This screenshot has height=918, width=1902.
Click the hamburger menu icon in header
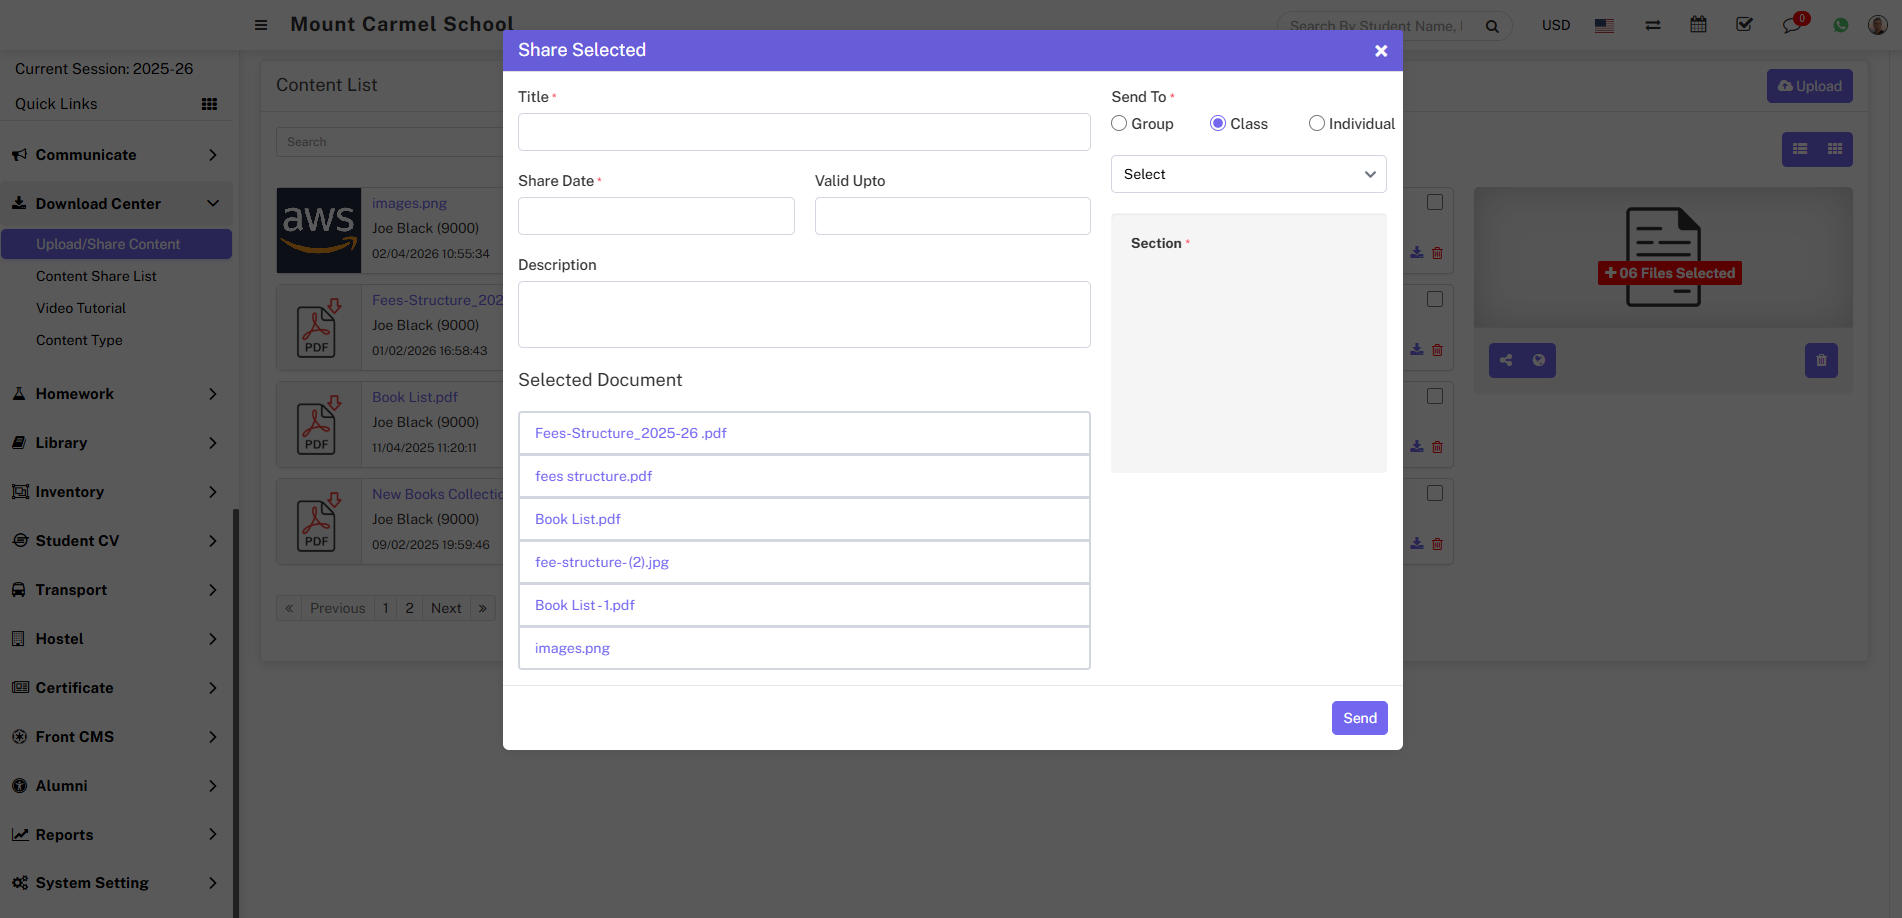(x=261, y=25)
